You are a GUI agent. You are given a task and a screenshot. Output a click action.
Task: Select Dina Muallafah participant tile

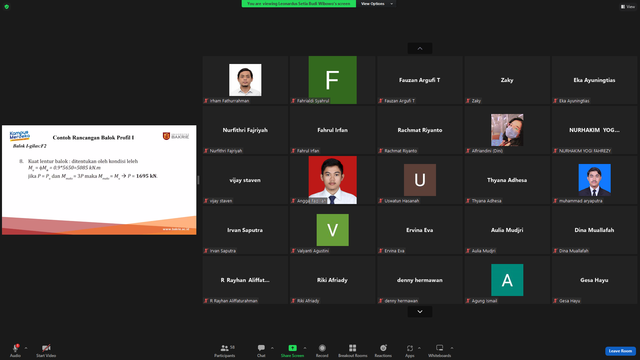tap(594, 230)
